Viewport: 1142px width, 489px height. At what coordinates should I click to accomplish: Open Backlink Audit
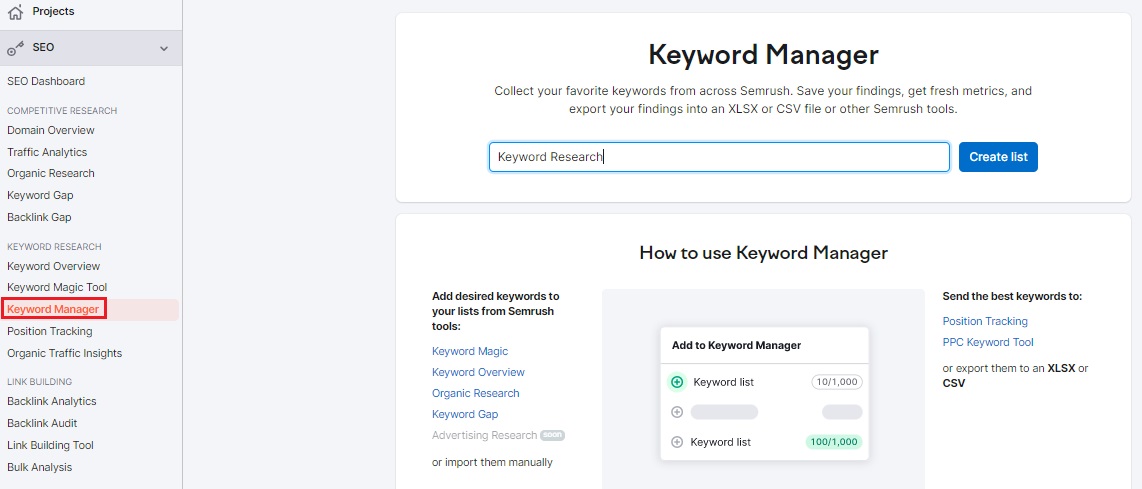[x=42, y=423]
